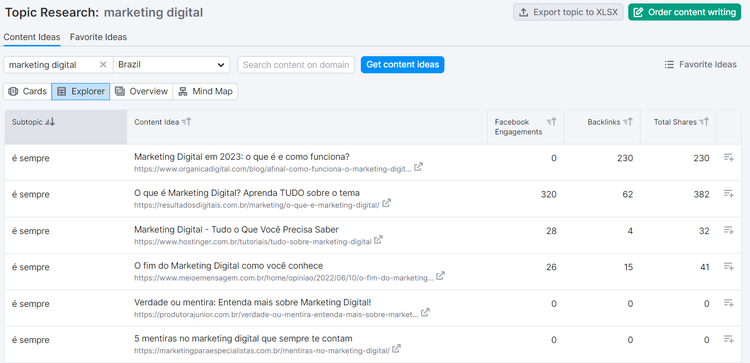Select Total Shares value 32

click(705, 231)
